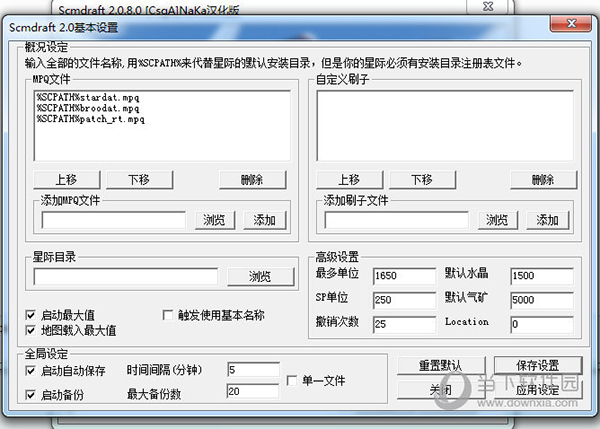Click 撤销次数 field showing 25
Viewport: 600px width, 429px height.
click(404, 325)
